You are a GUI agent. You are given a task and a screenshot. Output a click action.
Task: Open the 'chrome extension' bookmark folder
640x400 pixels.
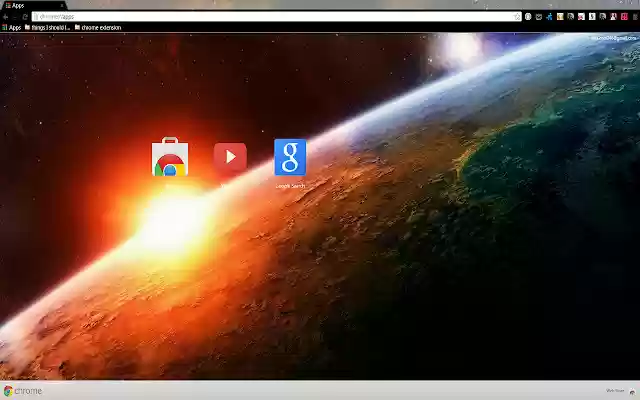click(x=98, y=27)
